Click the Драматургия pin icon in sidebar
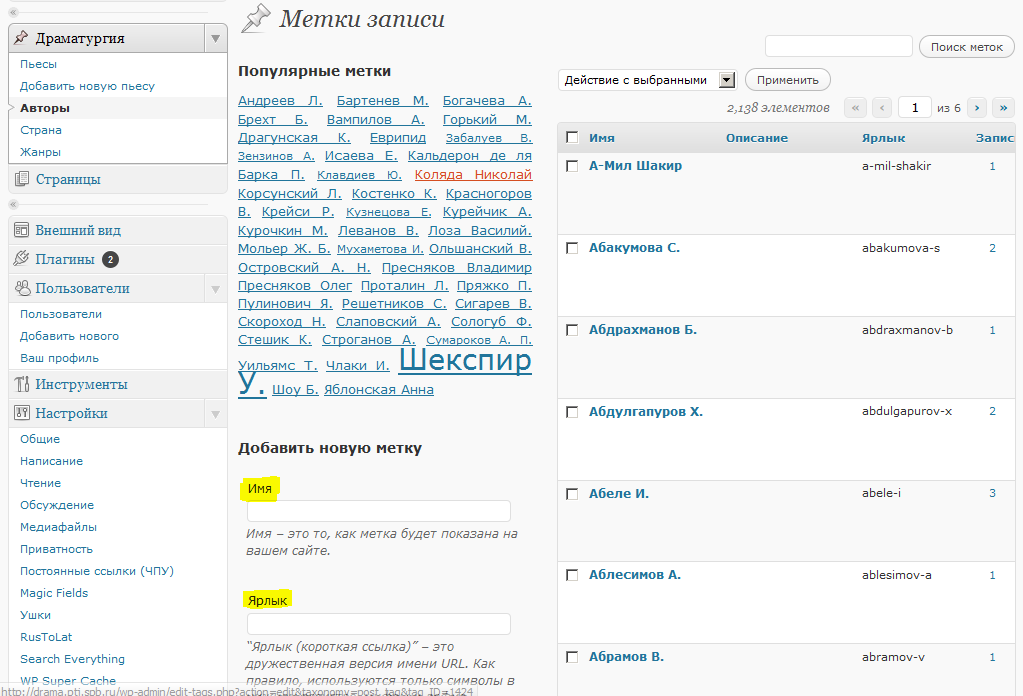Screen dimensions: 1023x696 pos(21,38)
